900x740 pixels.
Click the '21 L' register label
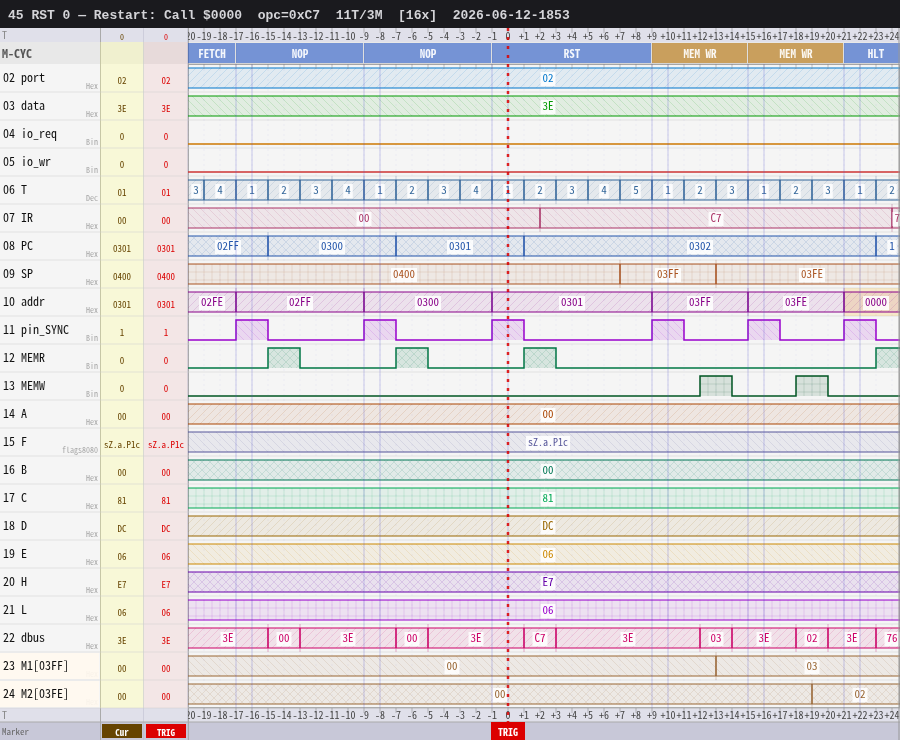15,610
